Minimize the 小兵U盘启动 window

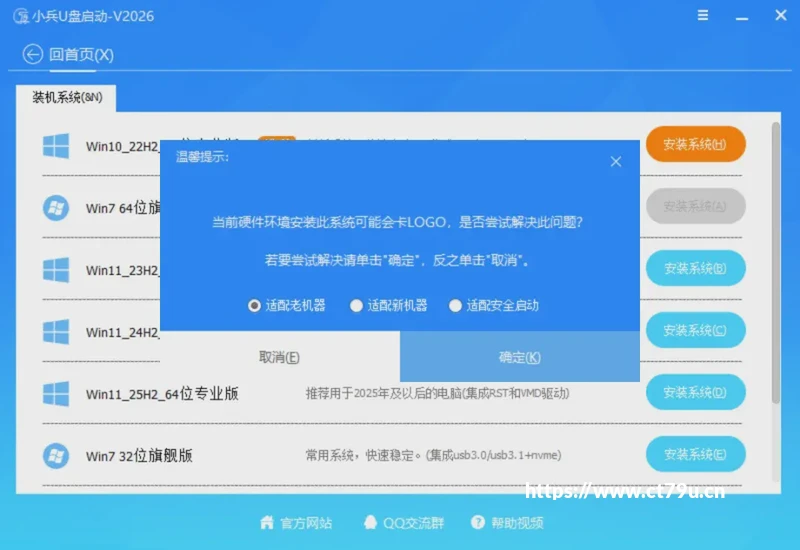[742, 16]
